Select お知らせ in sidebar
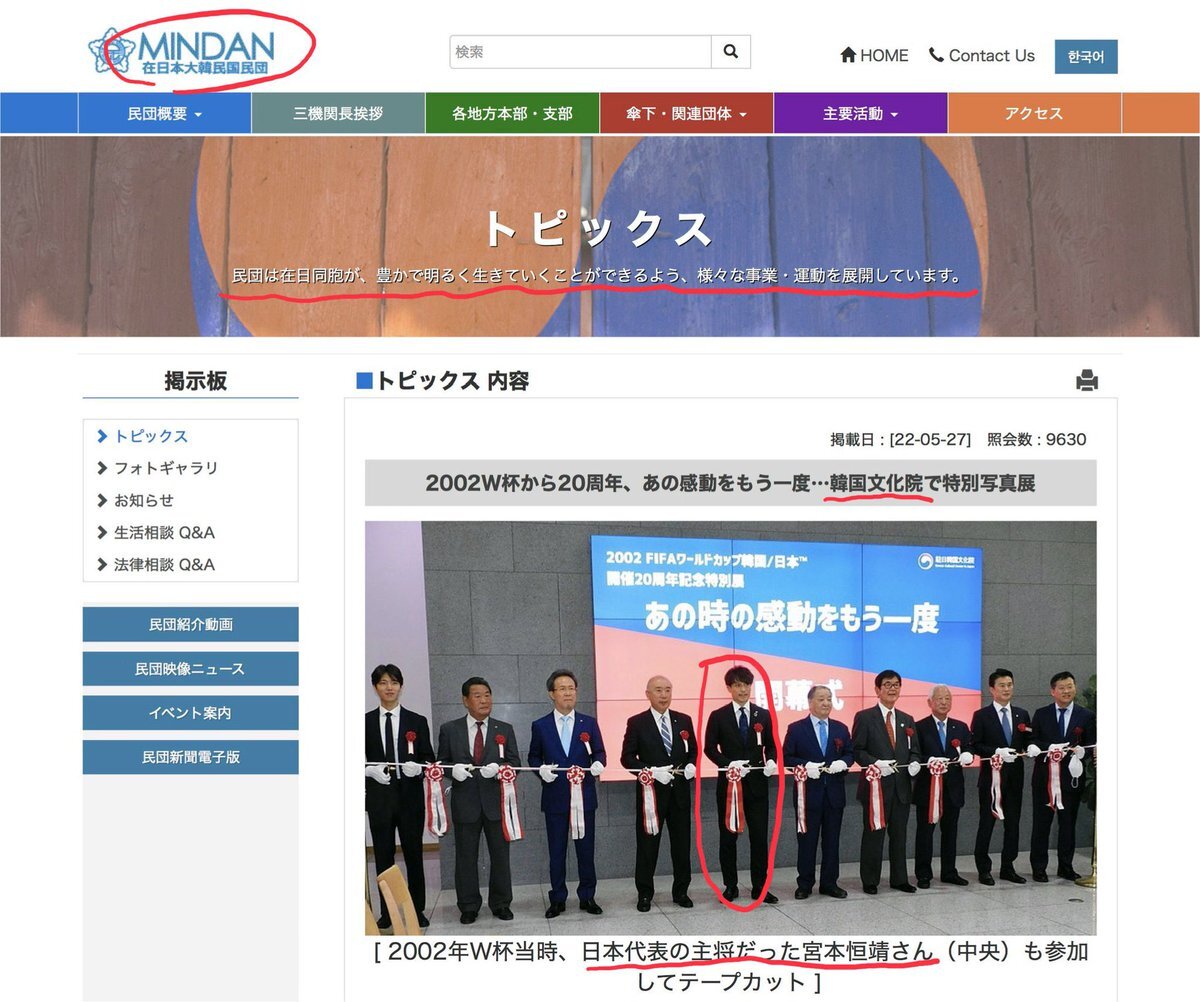This screenshot has width=1200, height=1002. tap(143, 500)
